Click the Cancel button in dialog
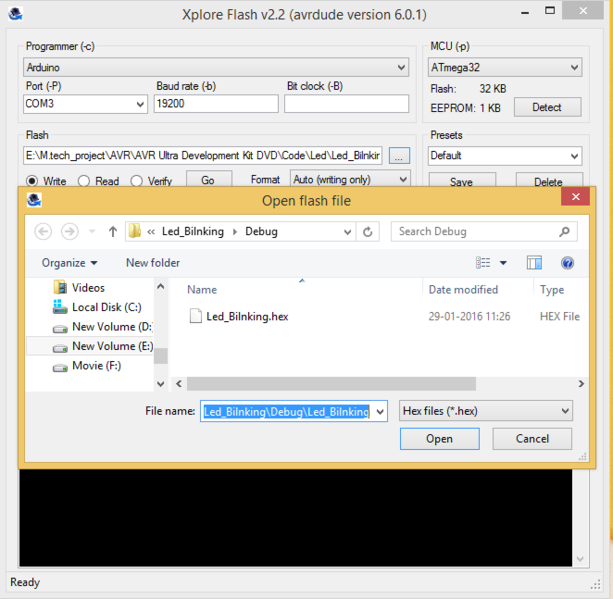This screenshot has height=599, width=613. [532, 439]
